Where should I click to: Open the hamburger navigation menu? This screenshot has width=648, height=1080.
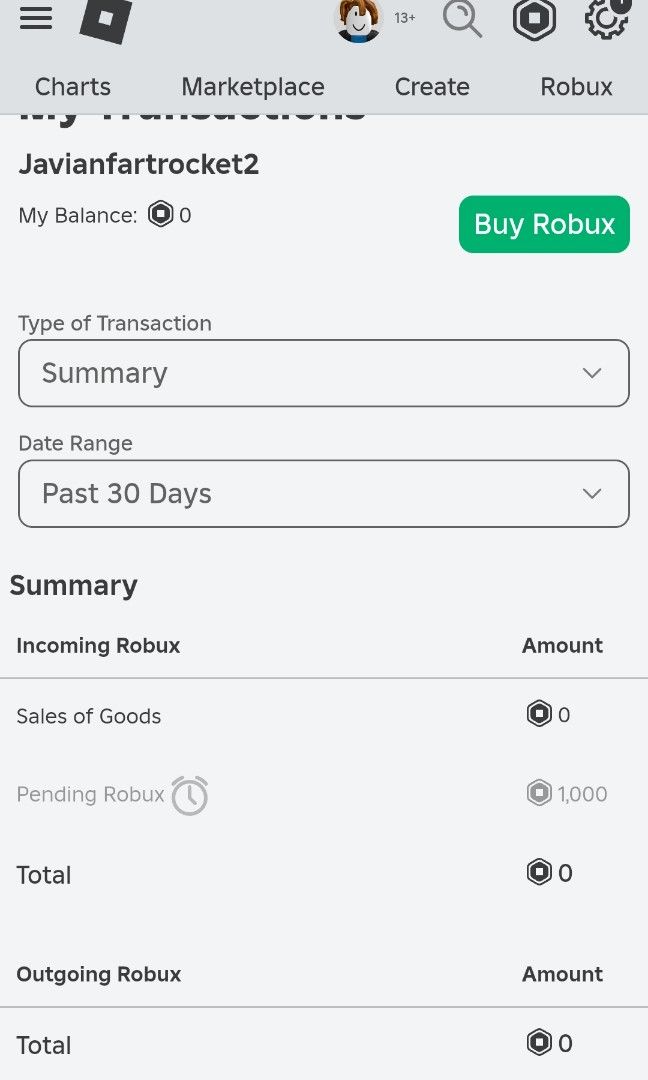(x=36, y=18)
